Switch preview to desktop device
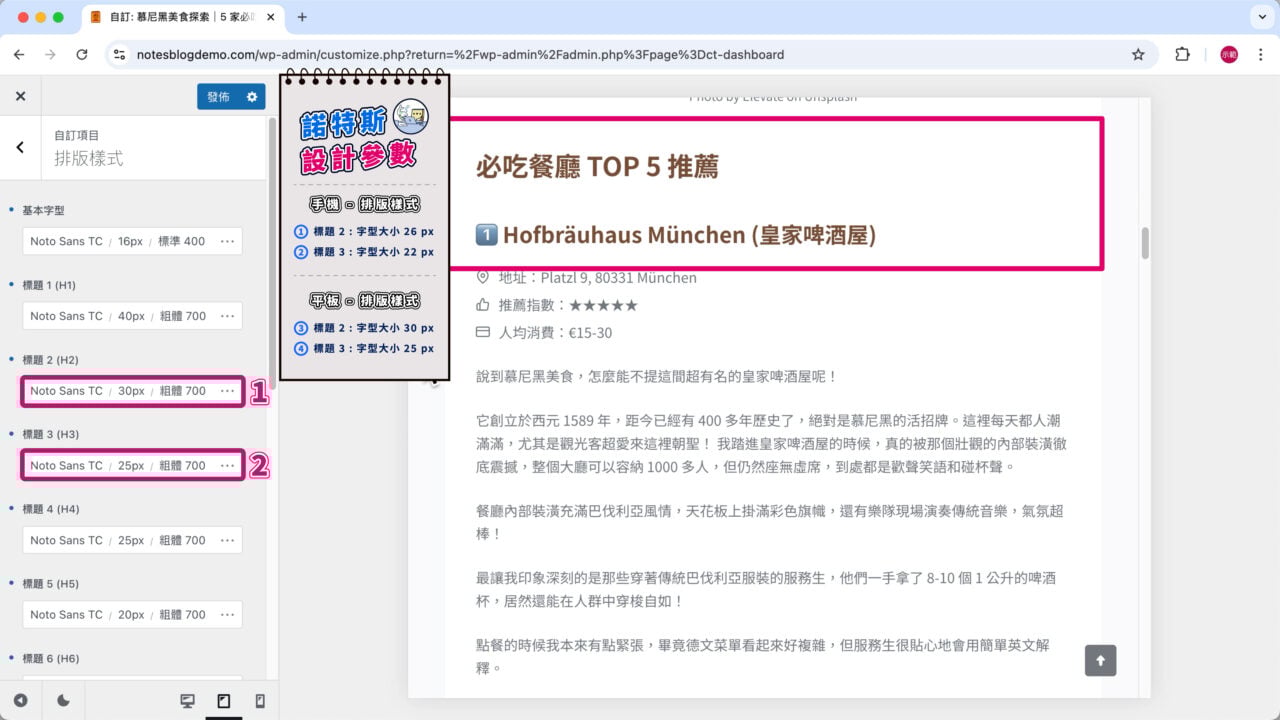This screenshot has height=720, width=1280. [187, 701]
